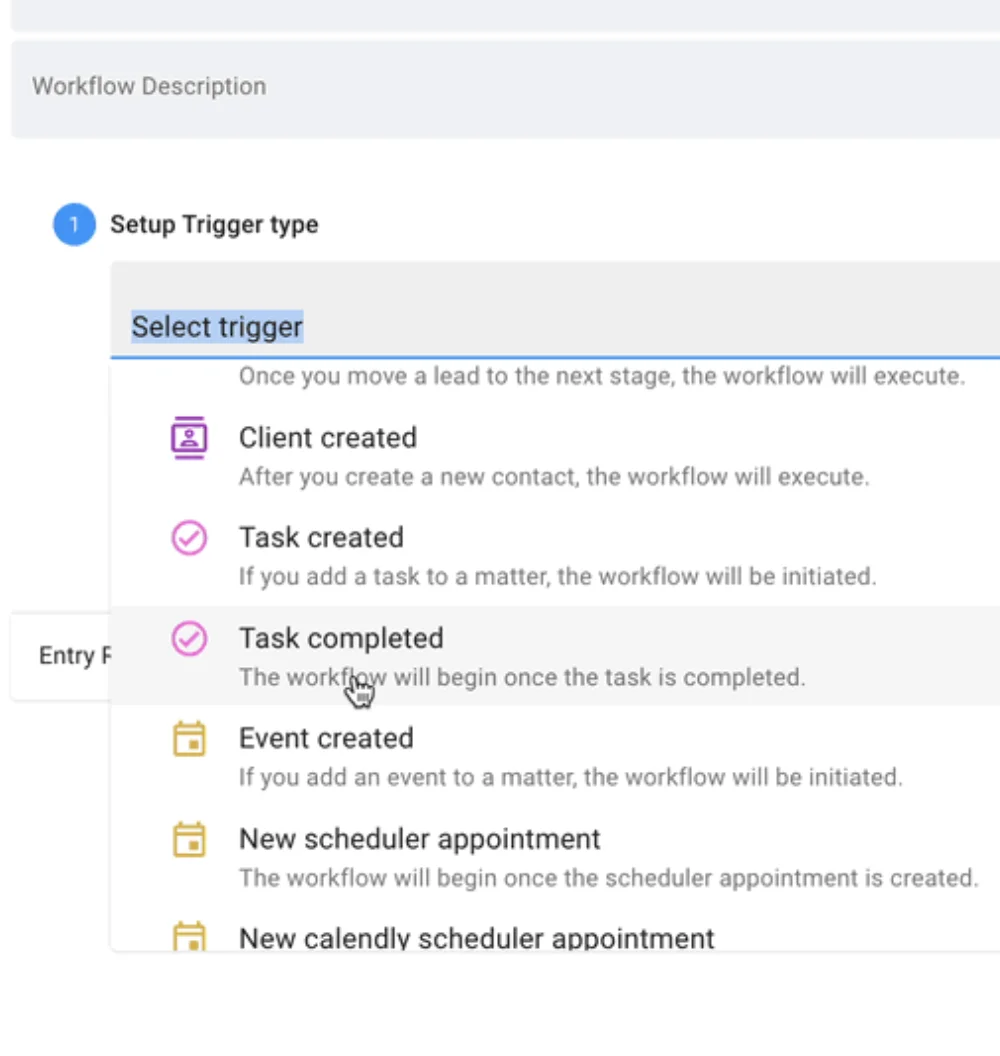Choose the Client created trigger option

pyautogui.click(x=328, y=438)
